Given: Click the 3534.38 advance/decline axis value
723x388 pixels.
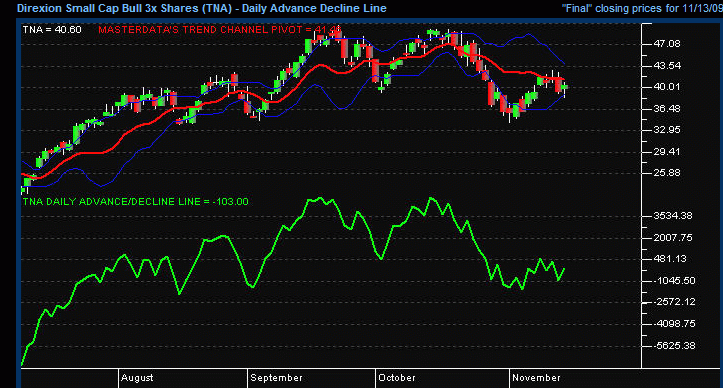Looking at the screenshot, I should (x=673, y=215).
